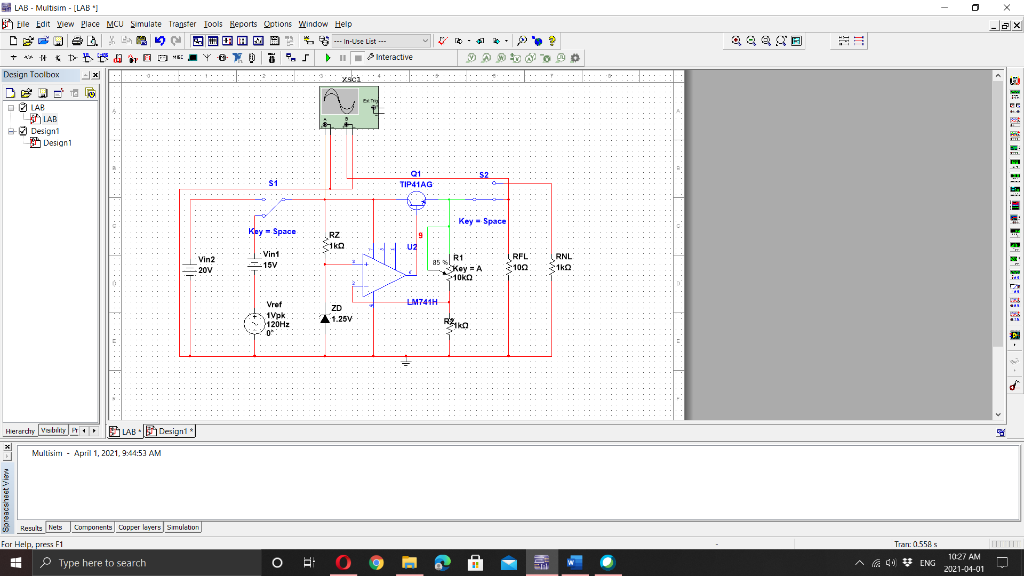
Task: Zoom in using the magnifier toolbar icon
Action: (x=735, y=41)
